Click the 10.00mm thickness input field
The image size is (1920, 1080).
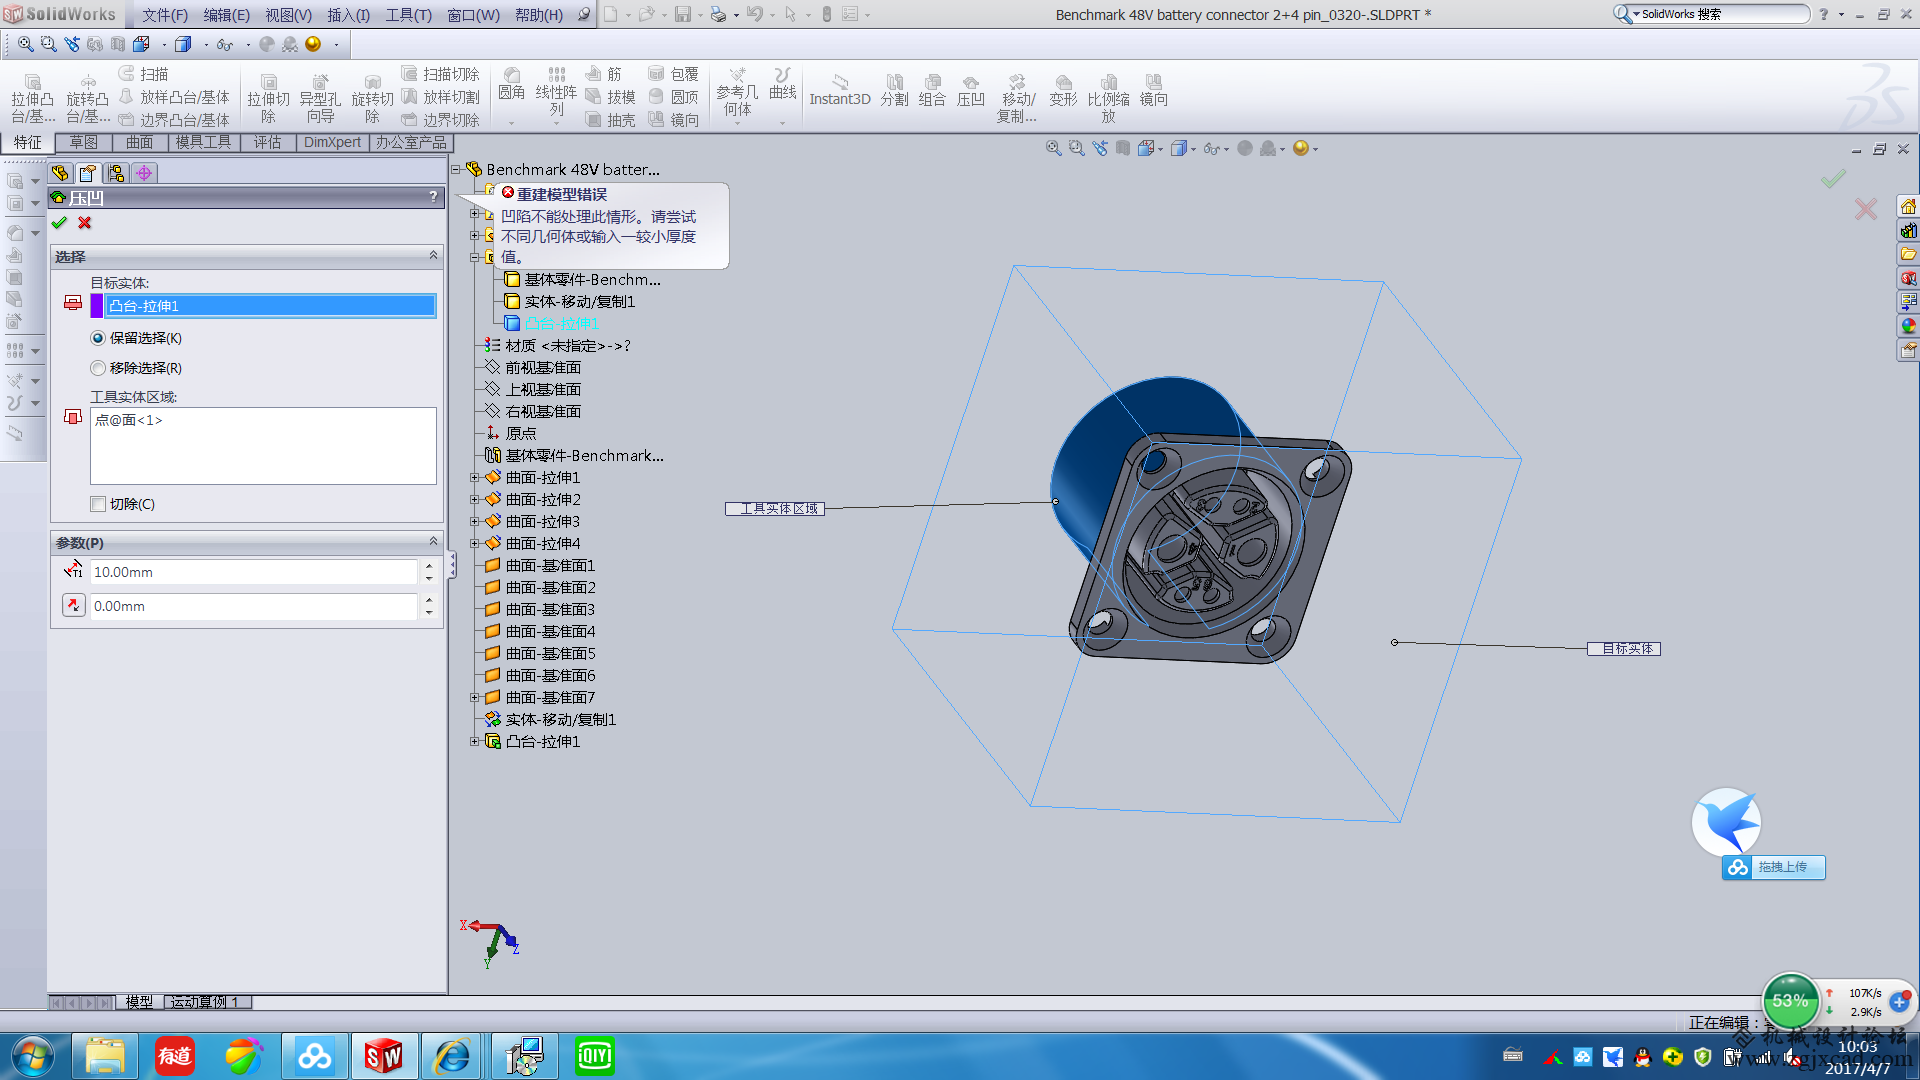tap(254, 572)
